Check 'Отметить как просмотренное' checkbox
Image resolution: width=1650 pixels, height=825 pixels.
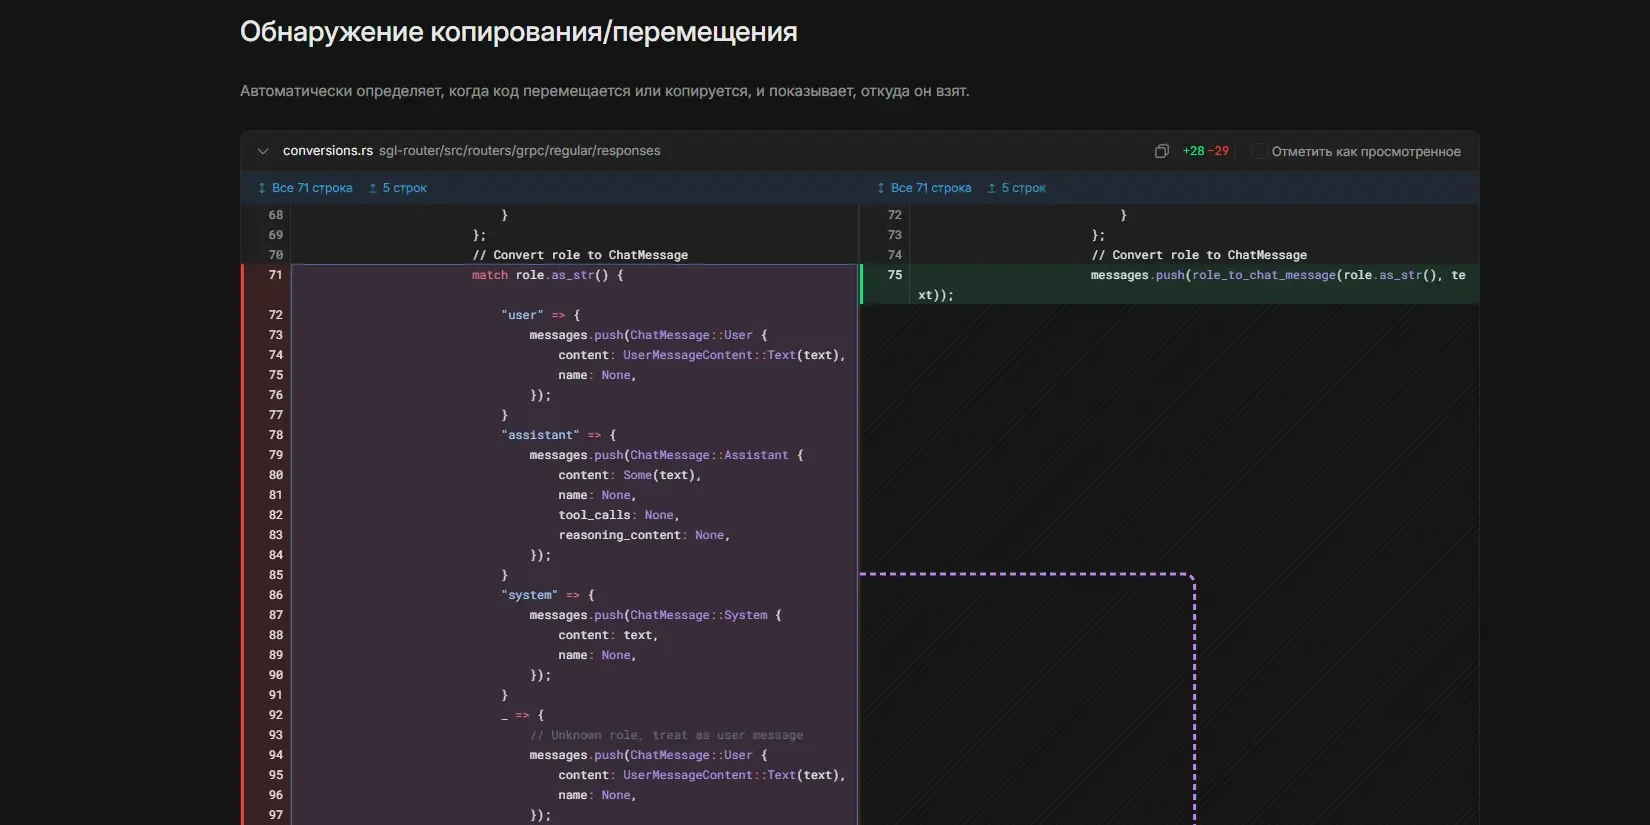(x=1260, y=151)
